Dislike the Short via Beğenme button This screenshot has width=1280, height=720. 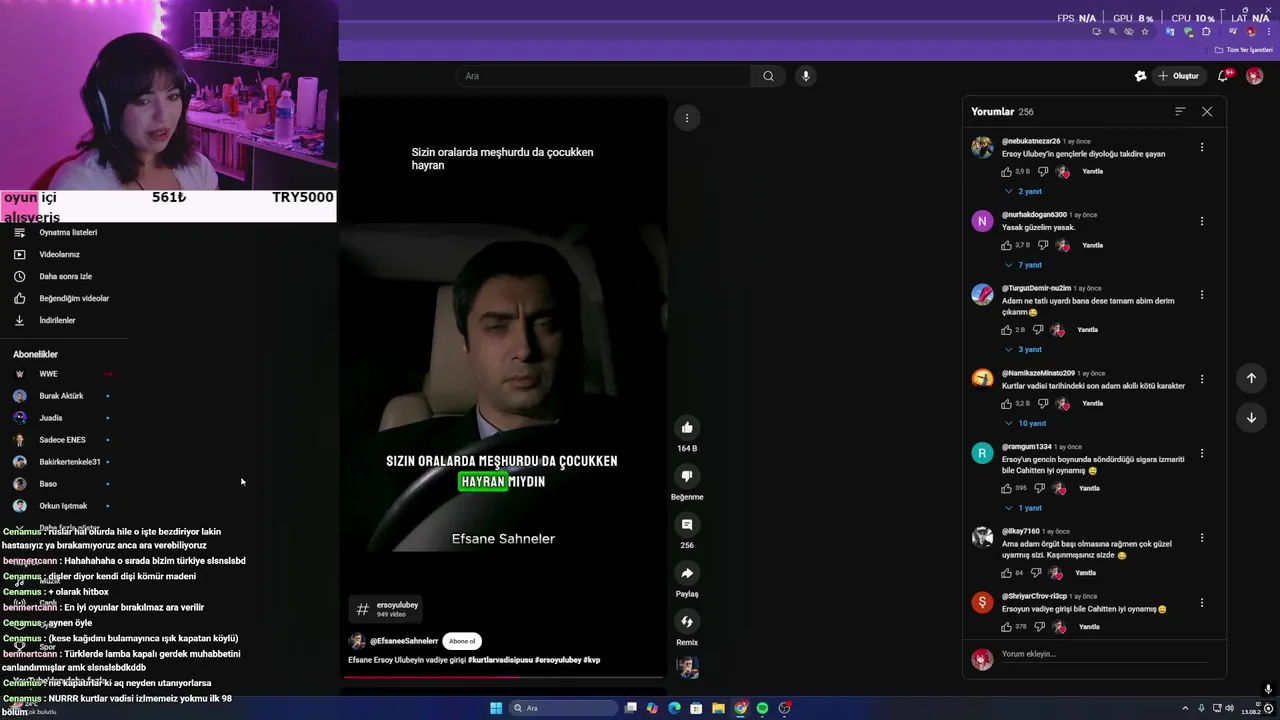pos(687,476)
